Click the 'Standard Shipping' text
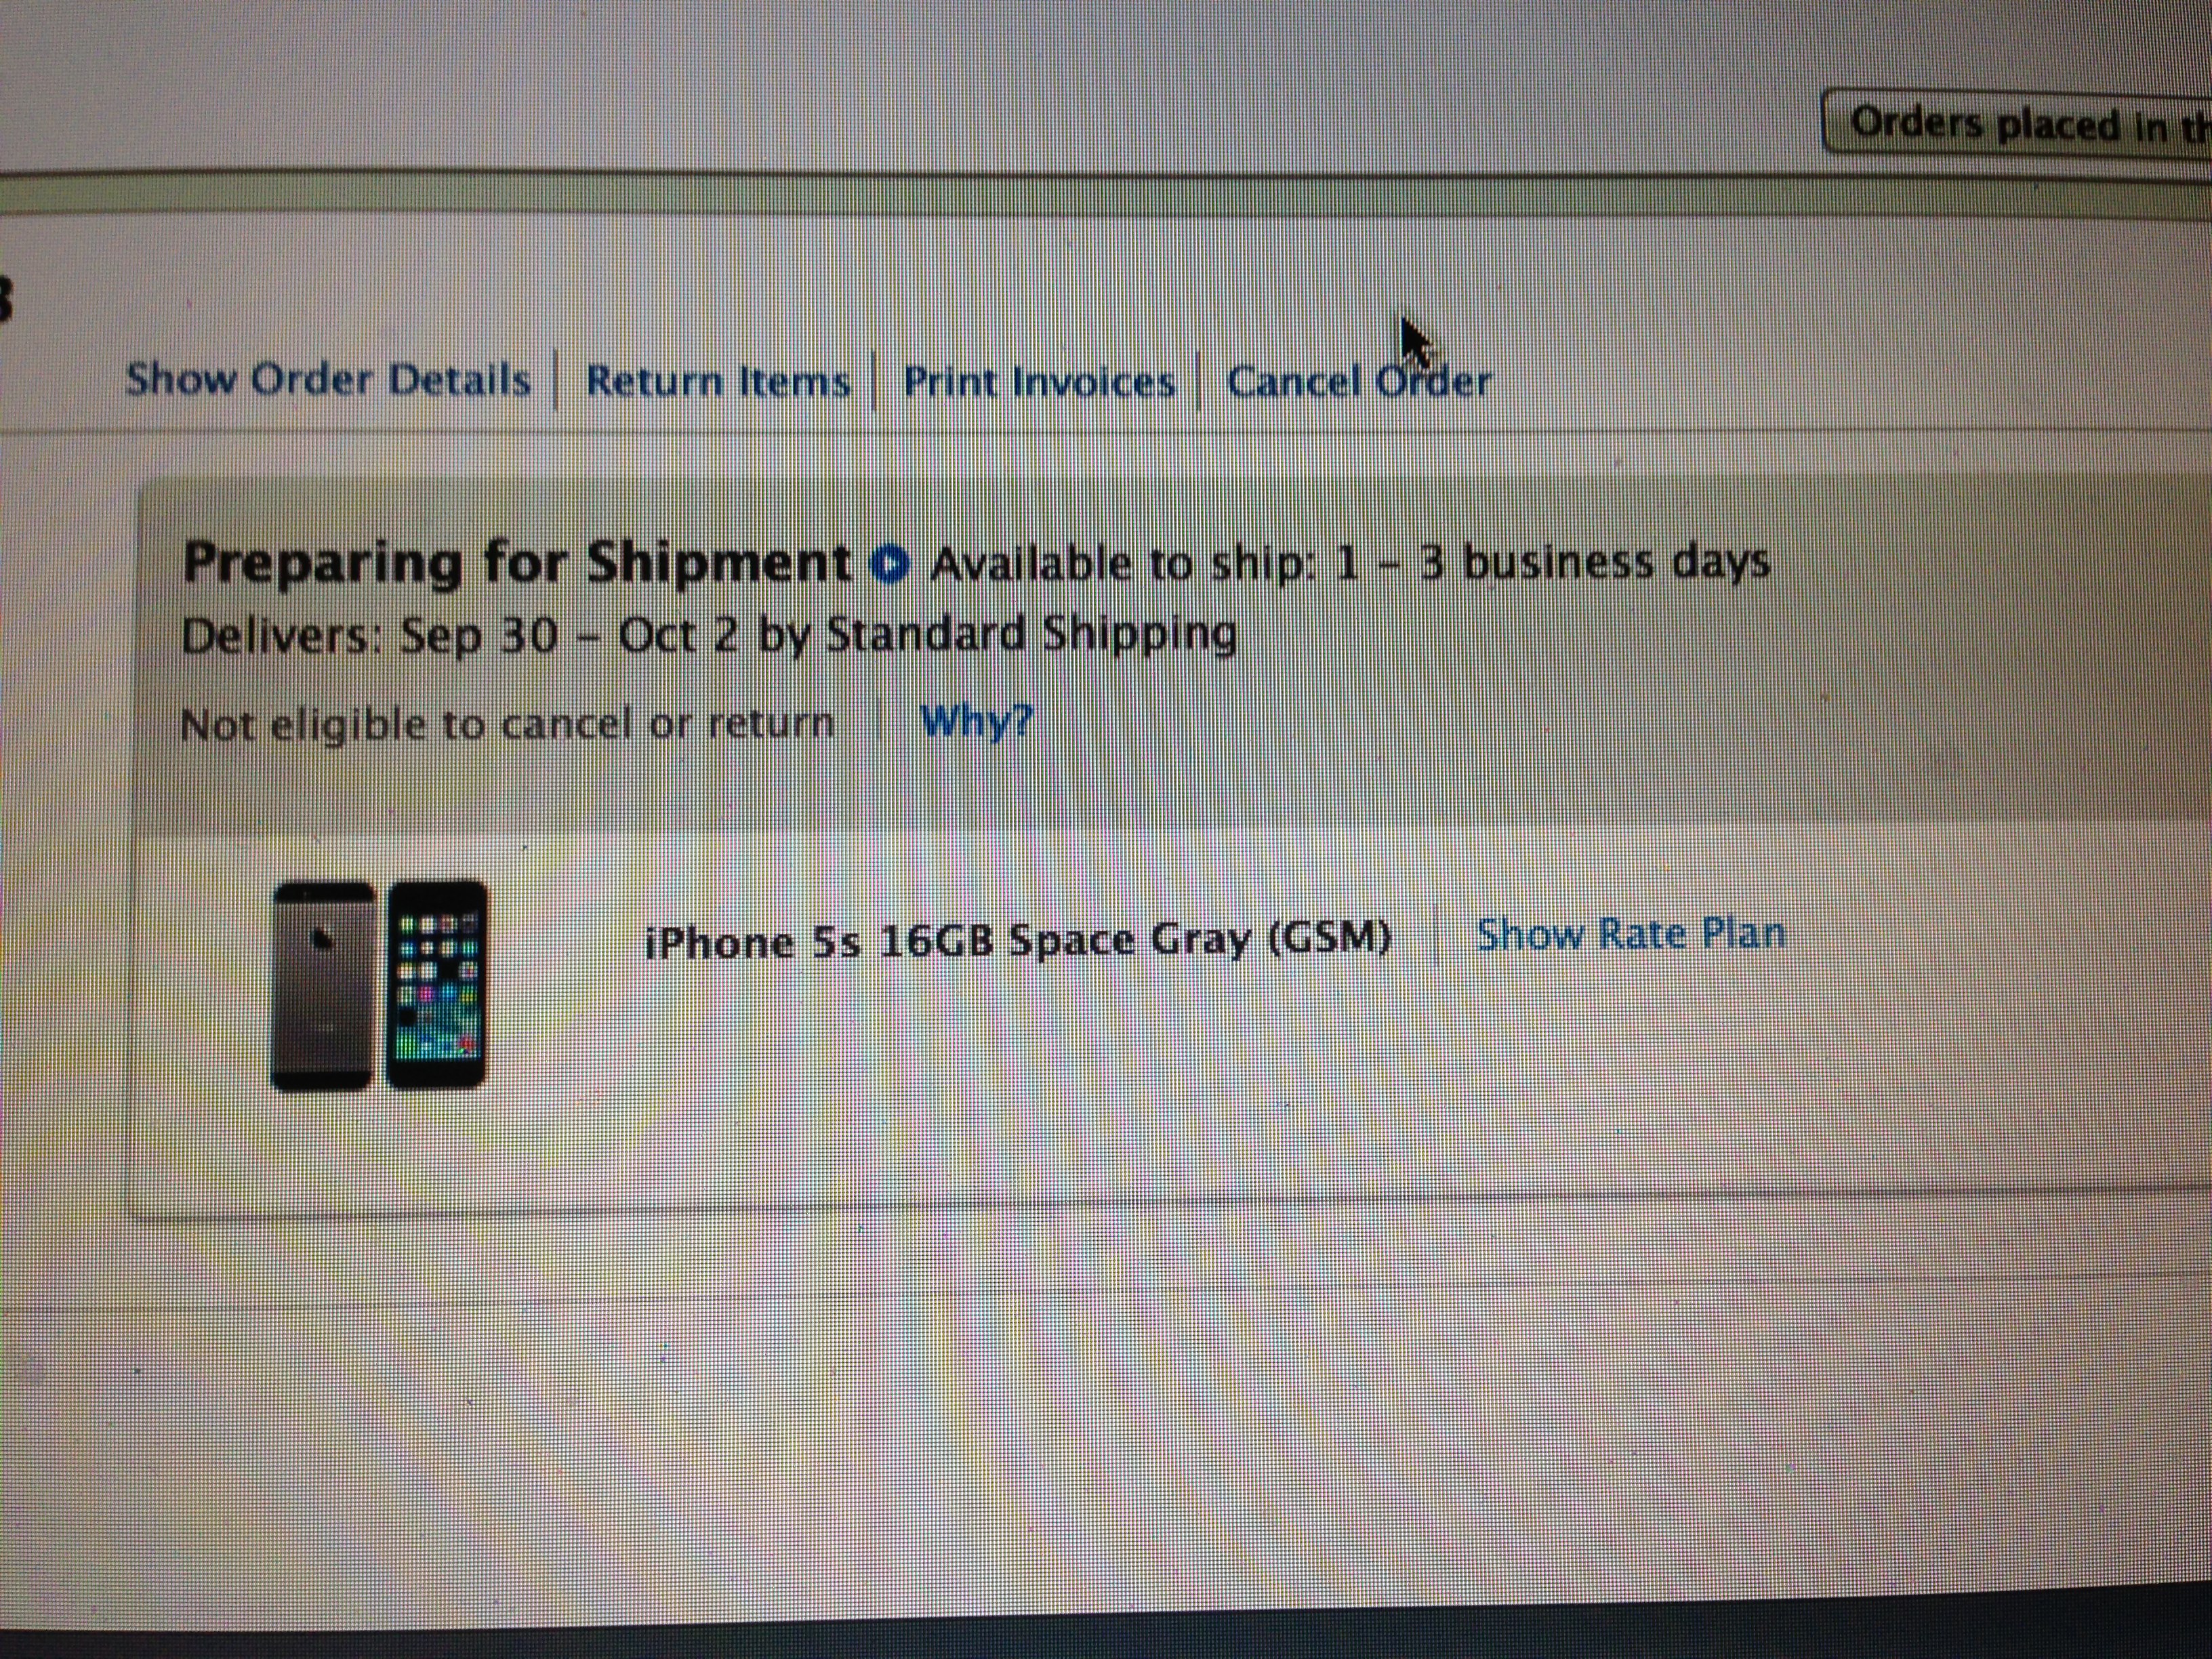 1031,635
